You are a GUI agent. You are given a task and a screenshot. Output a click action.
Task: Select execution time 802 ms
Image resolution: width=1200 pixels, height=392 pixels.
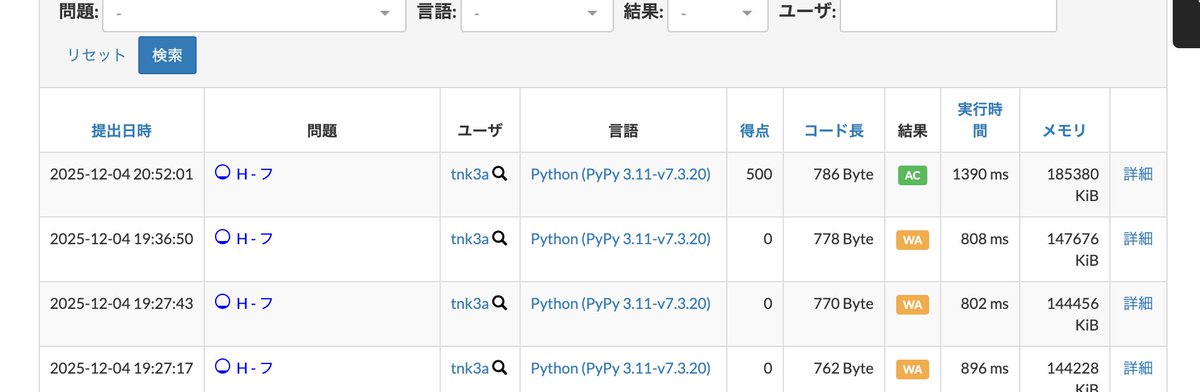[x=985, y=303]
